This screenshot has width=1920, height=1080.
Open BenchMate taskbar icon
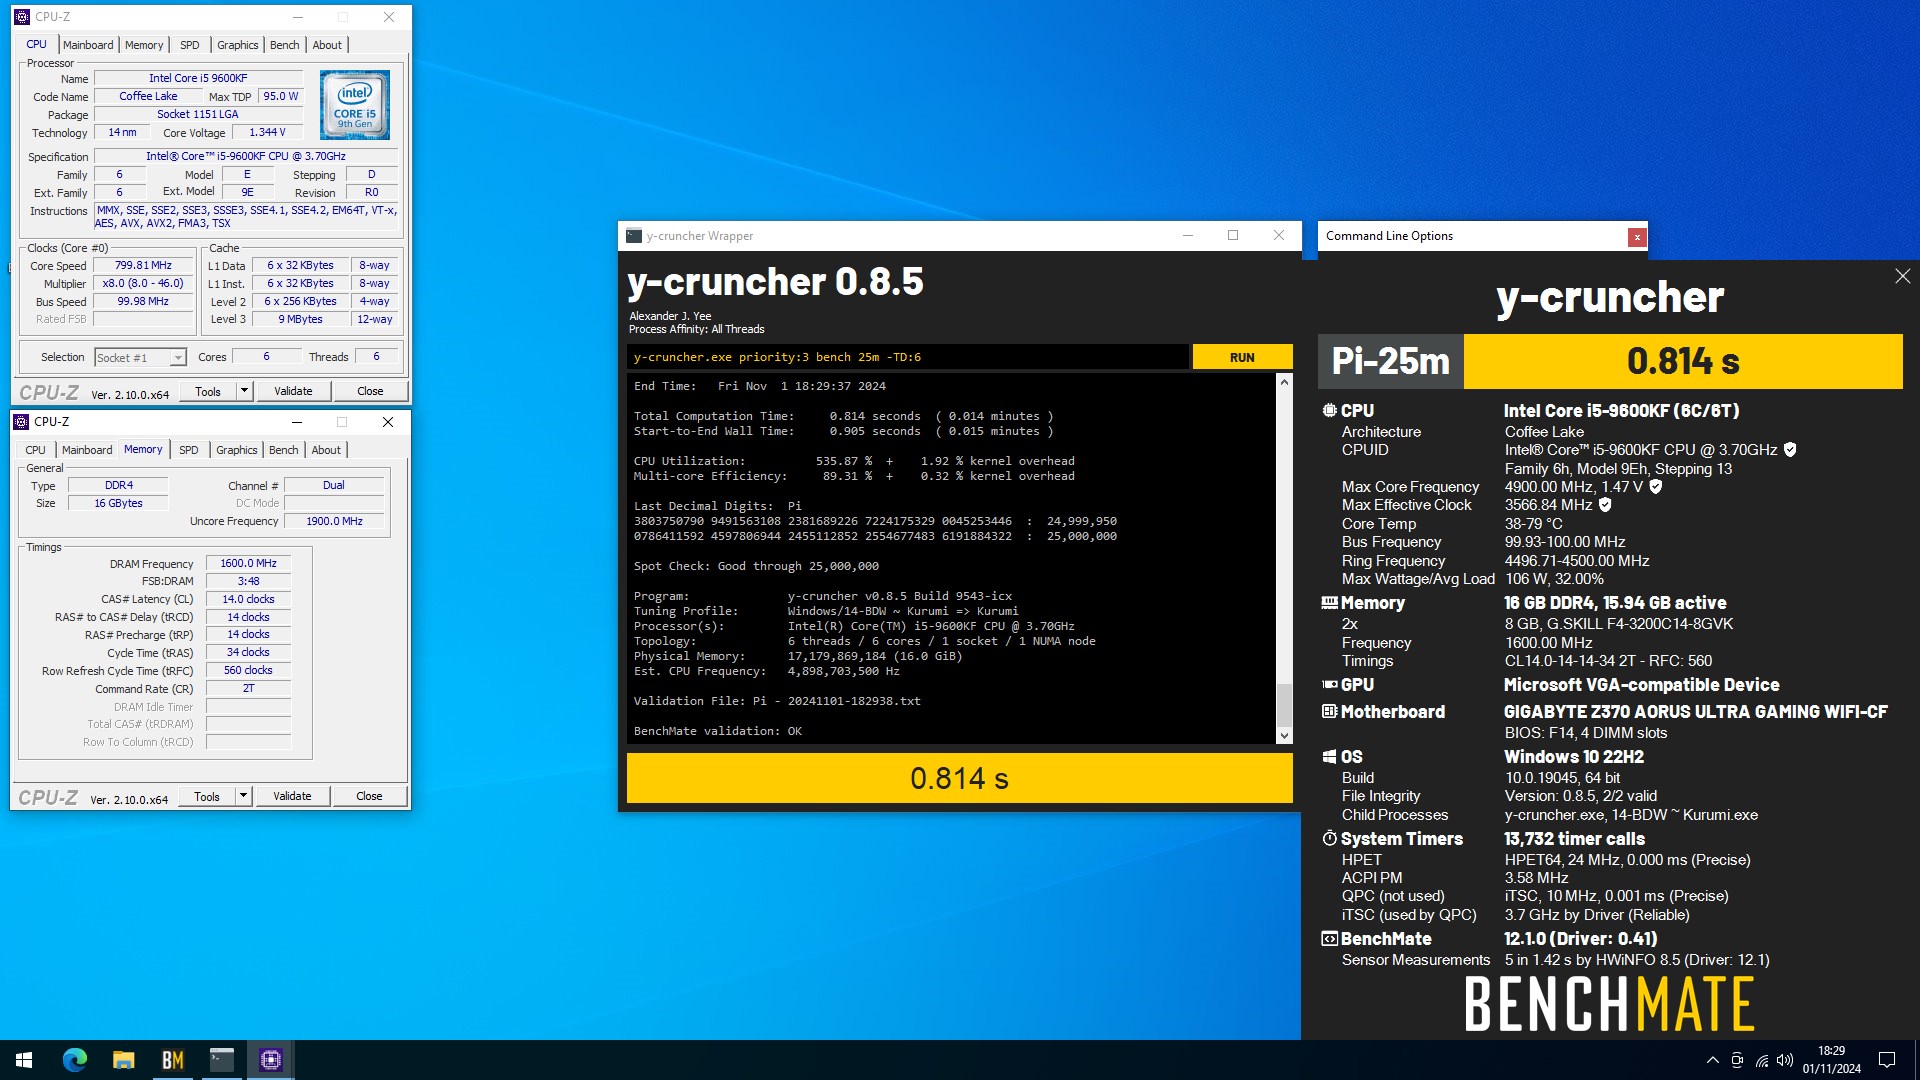pos(172,1060)
